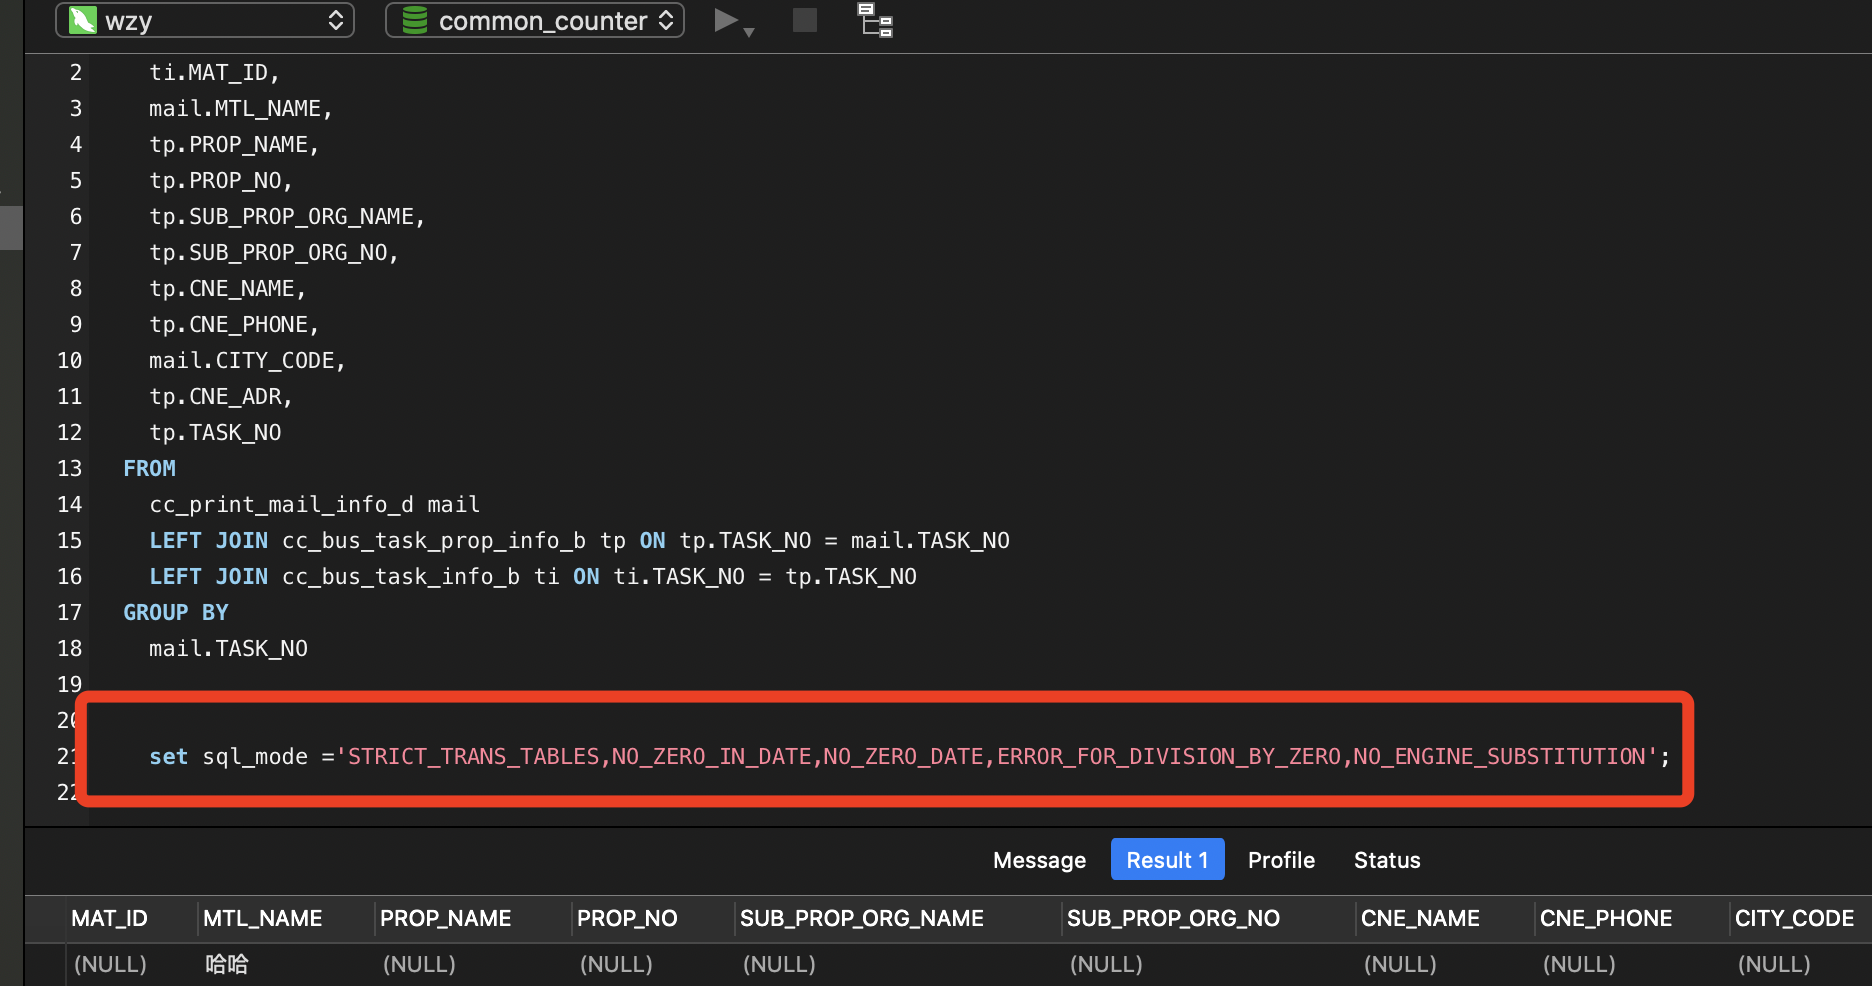This screenshot has height=986, width=1872.
Task: Expand the run options arrow beside play
Action: coord(749,32)
